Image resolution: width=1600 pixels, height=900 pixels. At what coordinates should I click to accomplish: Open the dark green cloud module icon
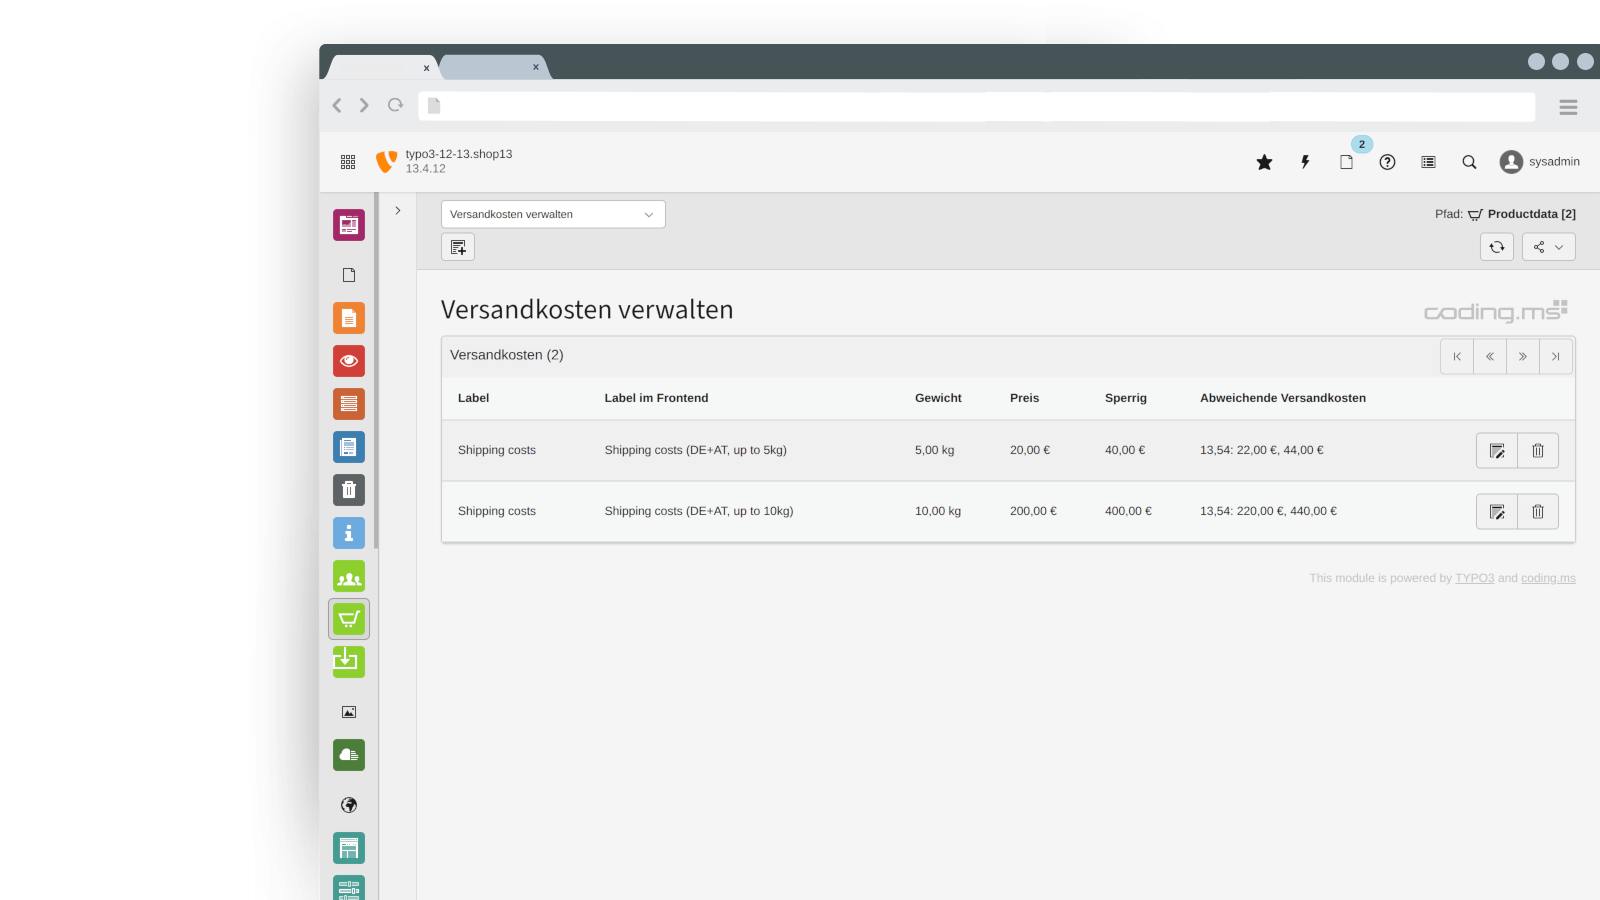click(349, 755)
